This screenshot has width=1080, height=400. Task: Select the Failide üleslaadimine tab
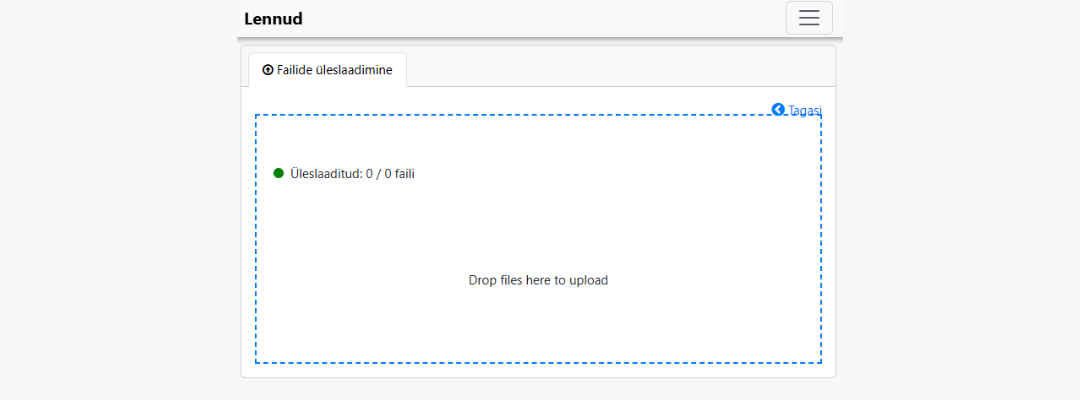coord(327,70)
